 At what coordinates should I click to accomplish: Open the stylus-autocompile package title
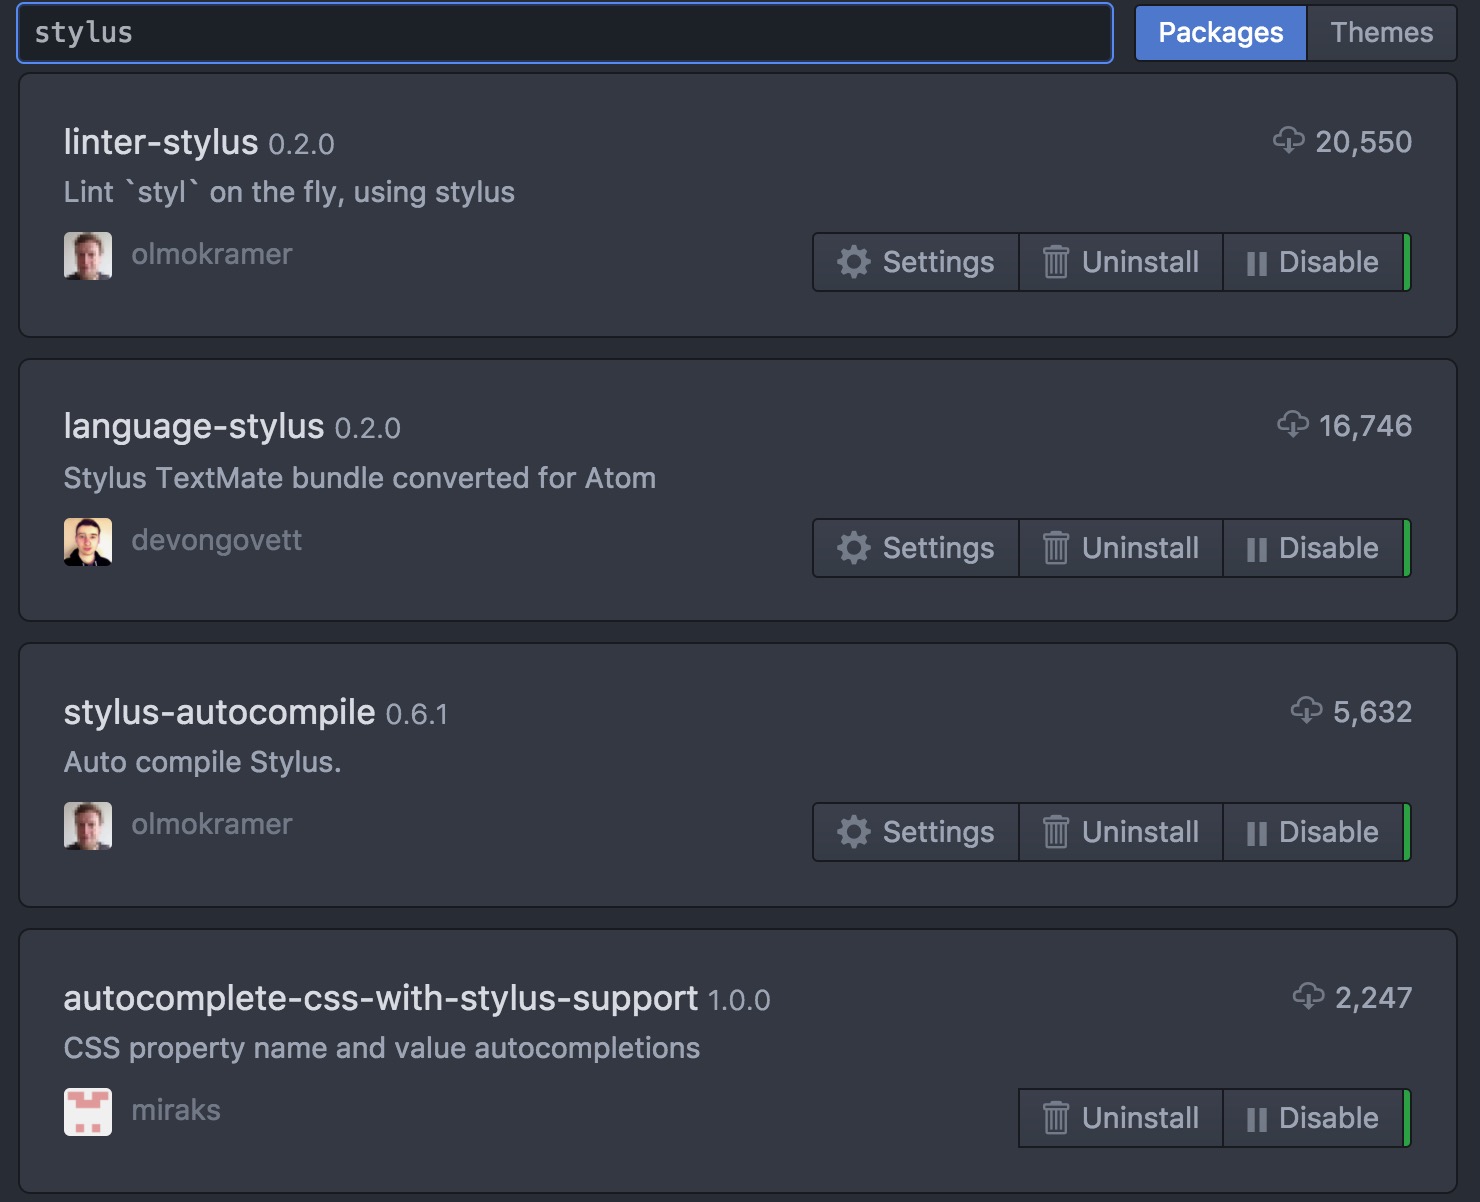pyautogui.click(x=219, y=712)
